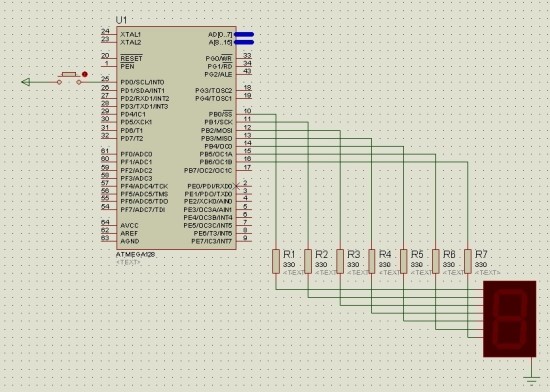Click the PB0/SS pin label
550x392 pixels.
point(220,114)
